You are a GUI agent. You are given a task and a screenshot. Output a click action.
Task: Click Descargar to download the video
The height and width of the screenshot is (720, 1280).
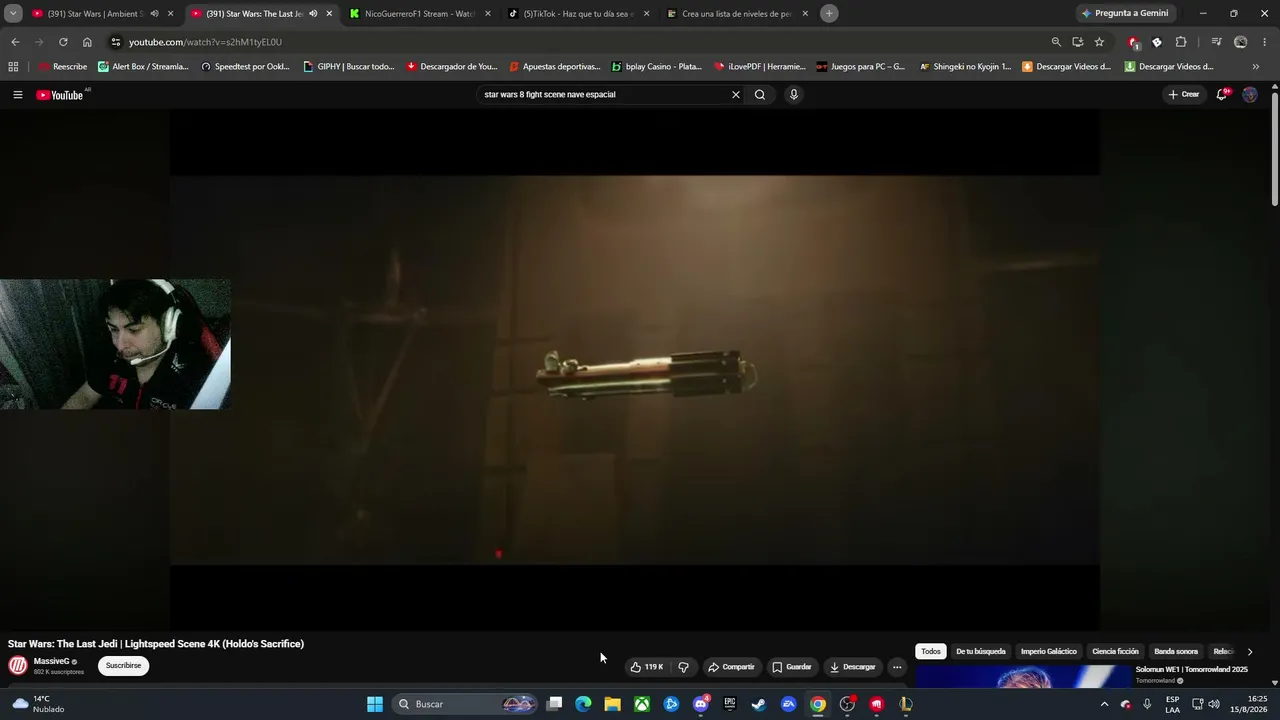coord(852,667)
